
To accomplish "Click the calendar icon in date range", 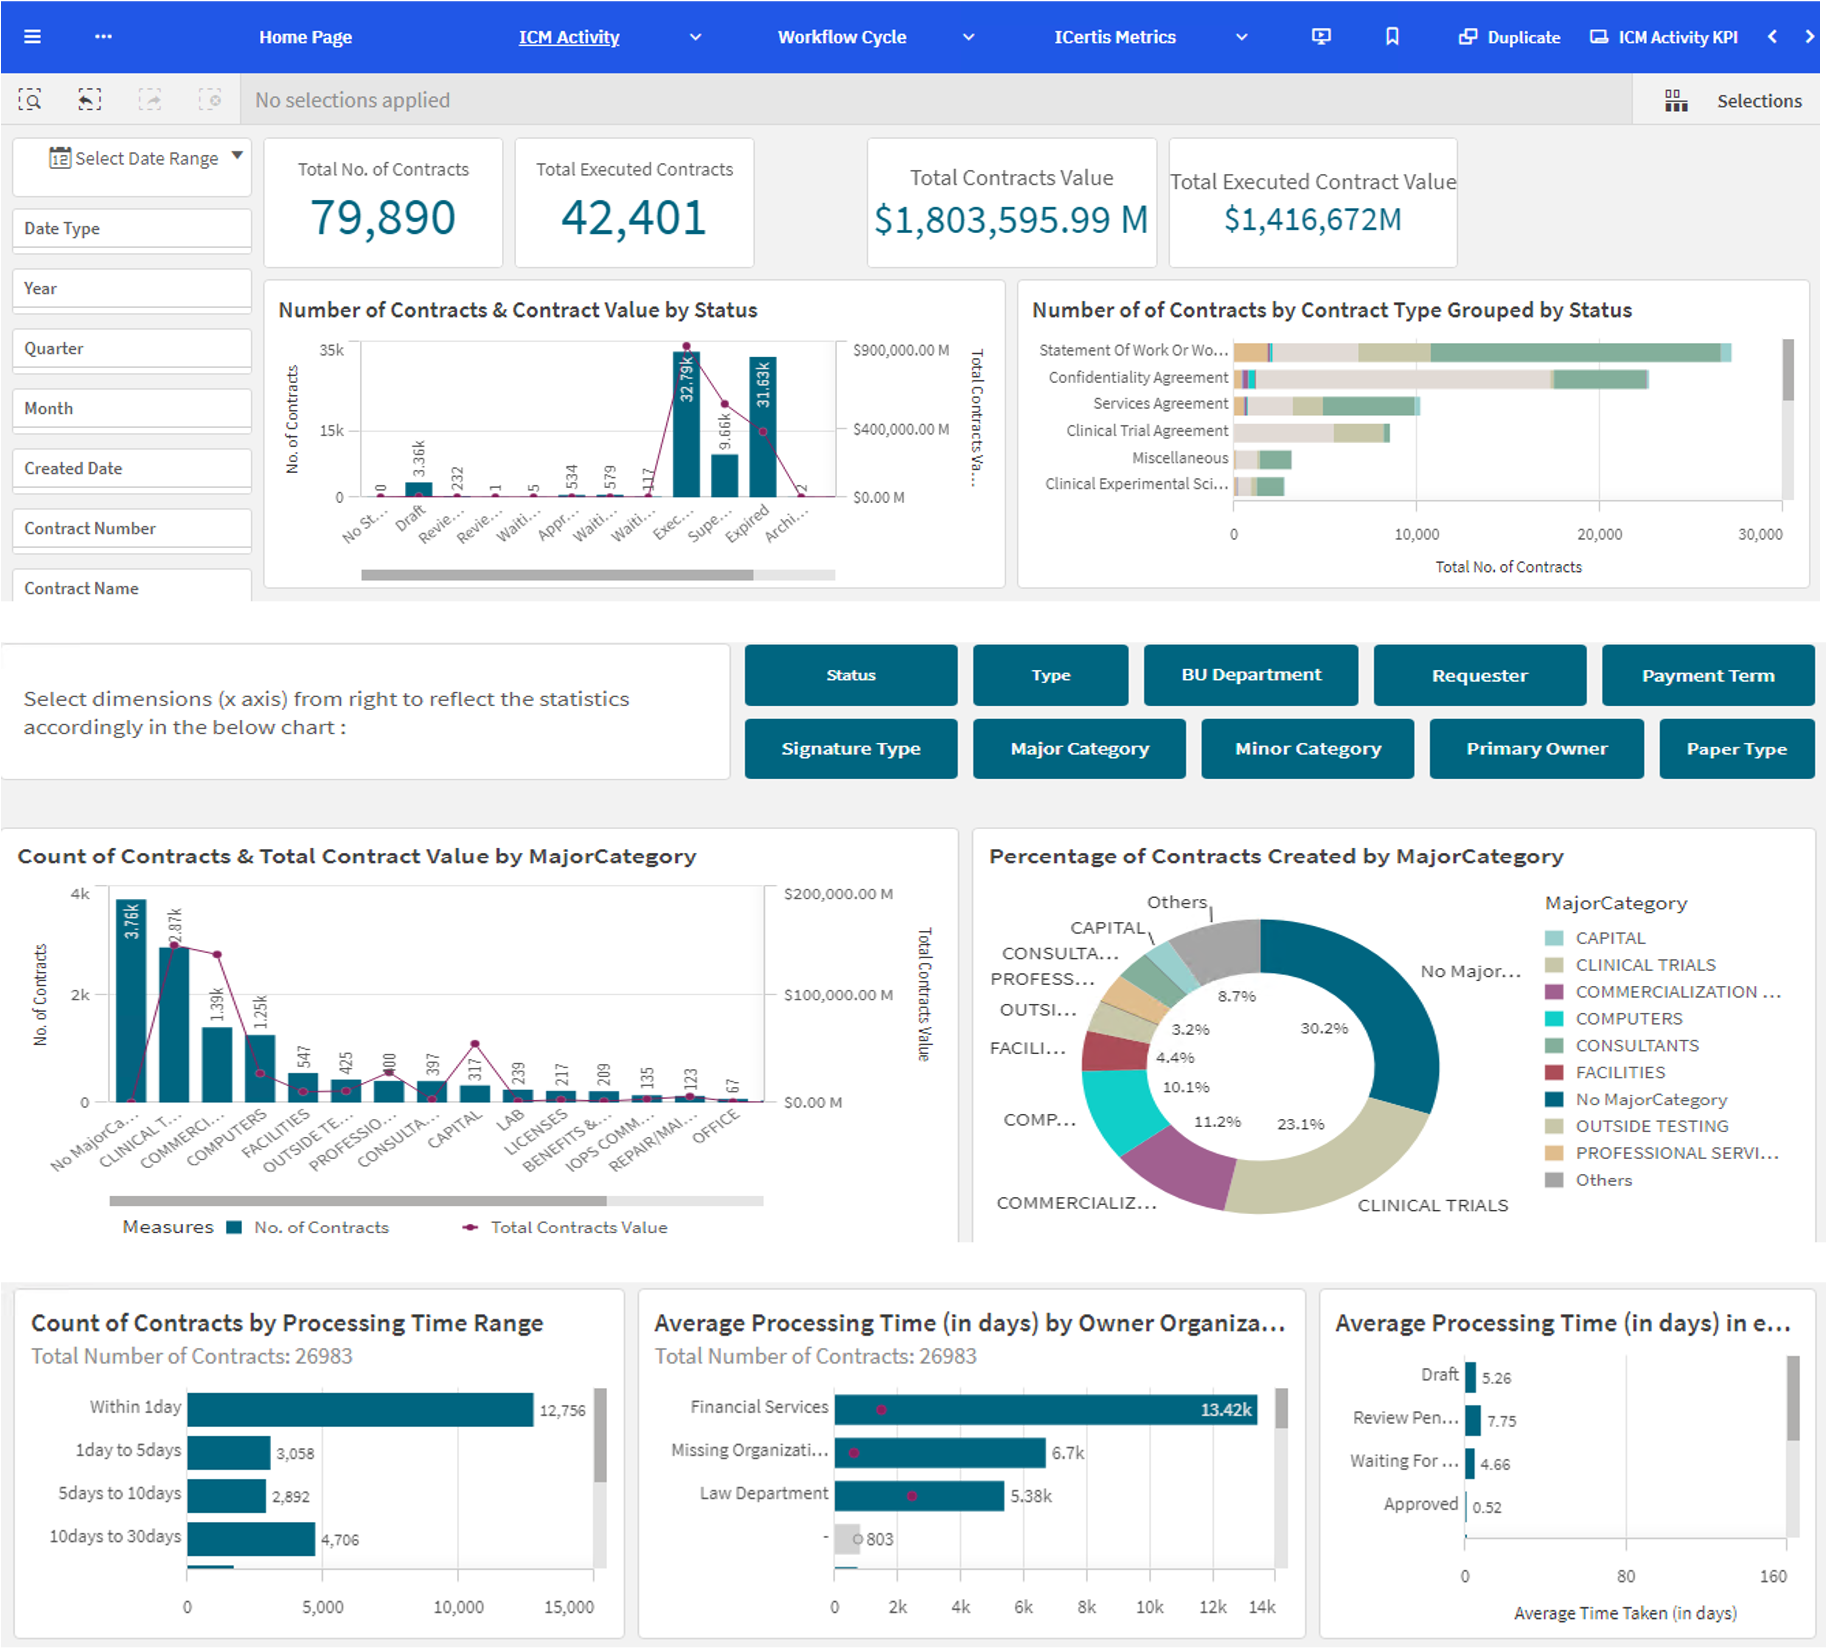I will 60,158.
